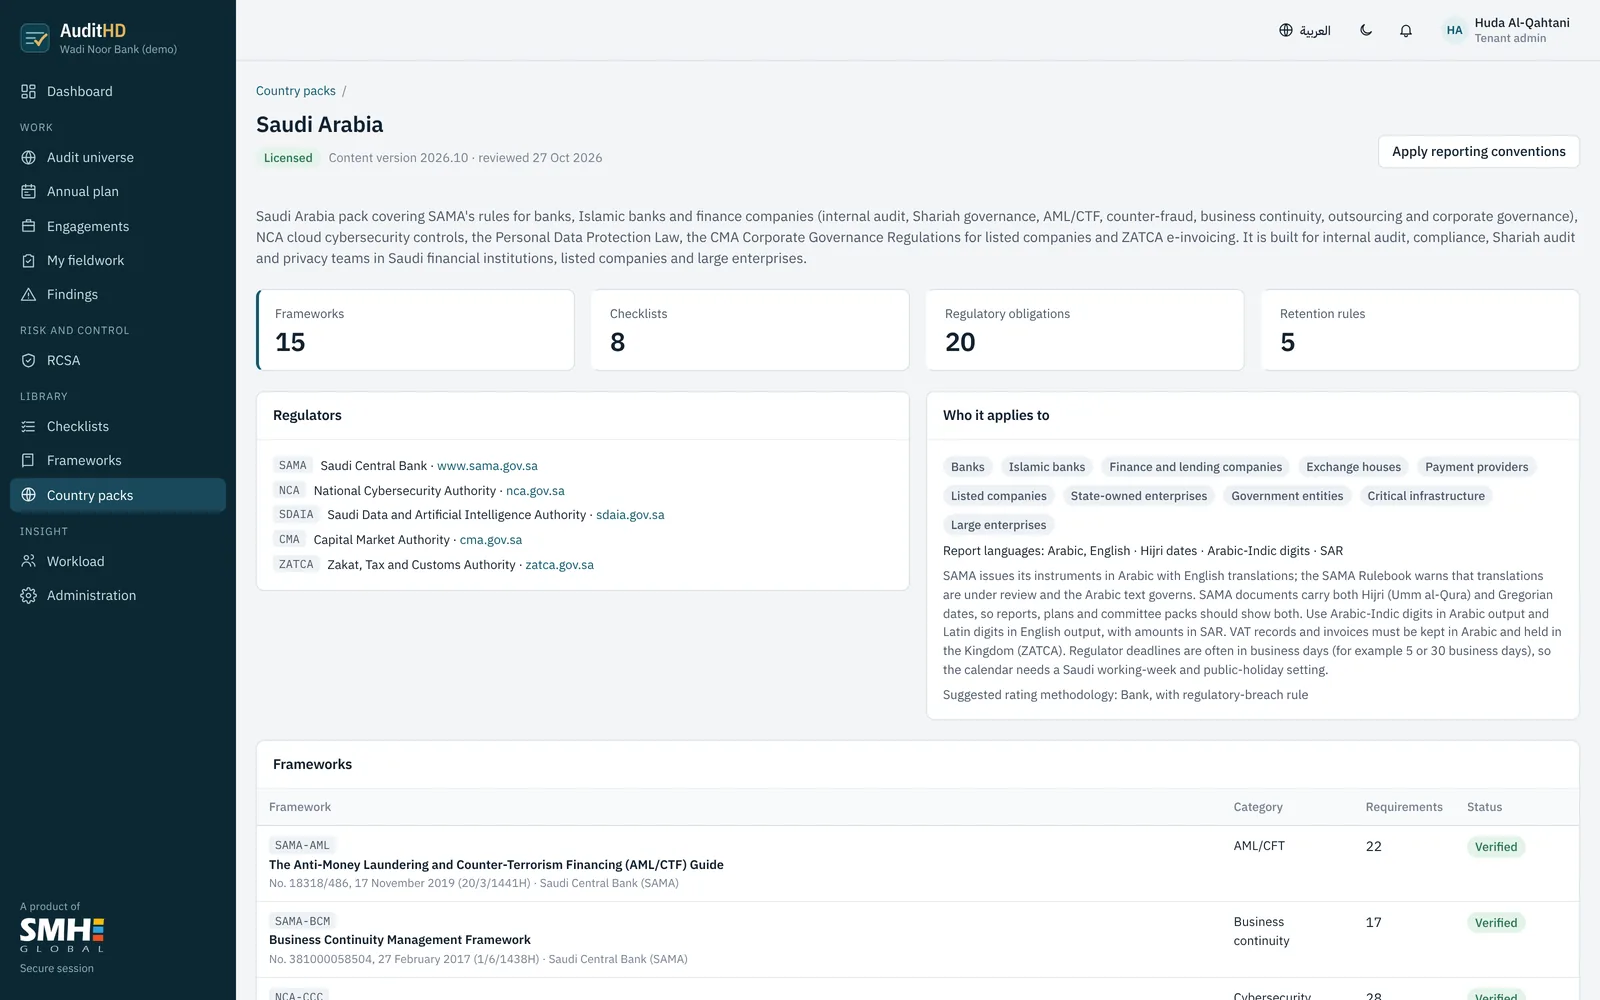Open the Anti-Money Laundering Guide framework row

point(918,864)
